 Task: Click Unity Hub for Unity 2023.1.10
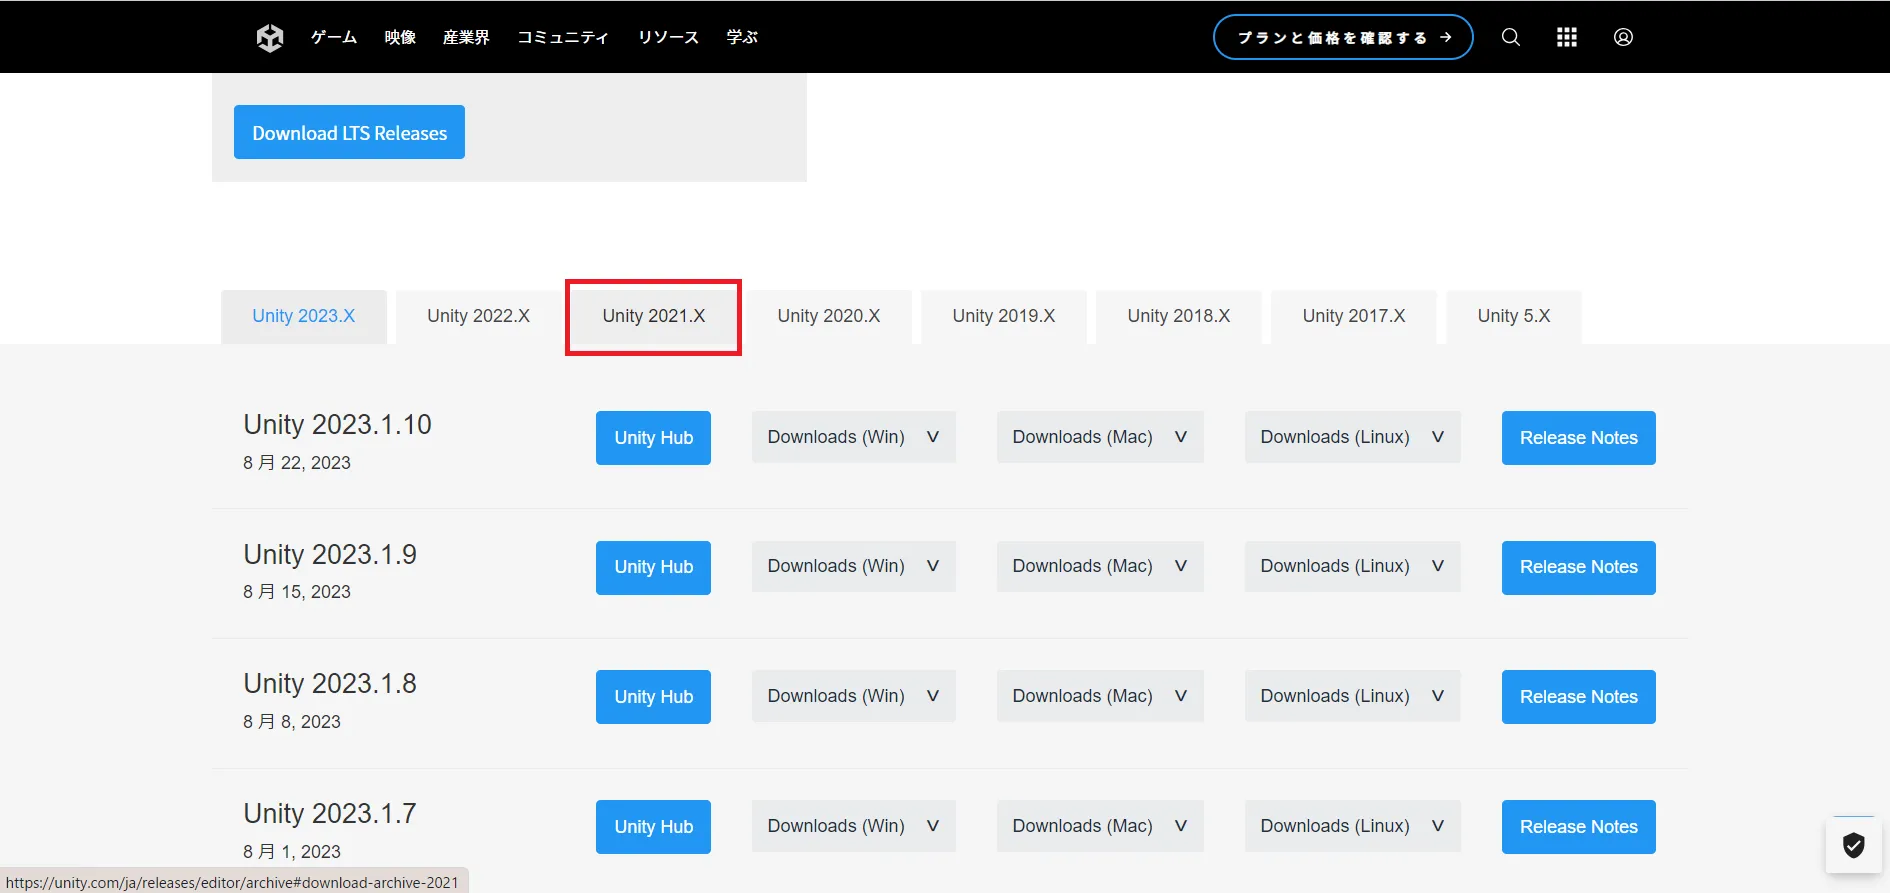coord(653,438)
